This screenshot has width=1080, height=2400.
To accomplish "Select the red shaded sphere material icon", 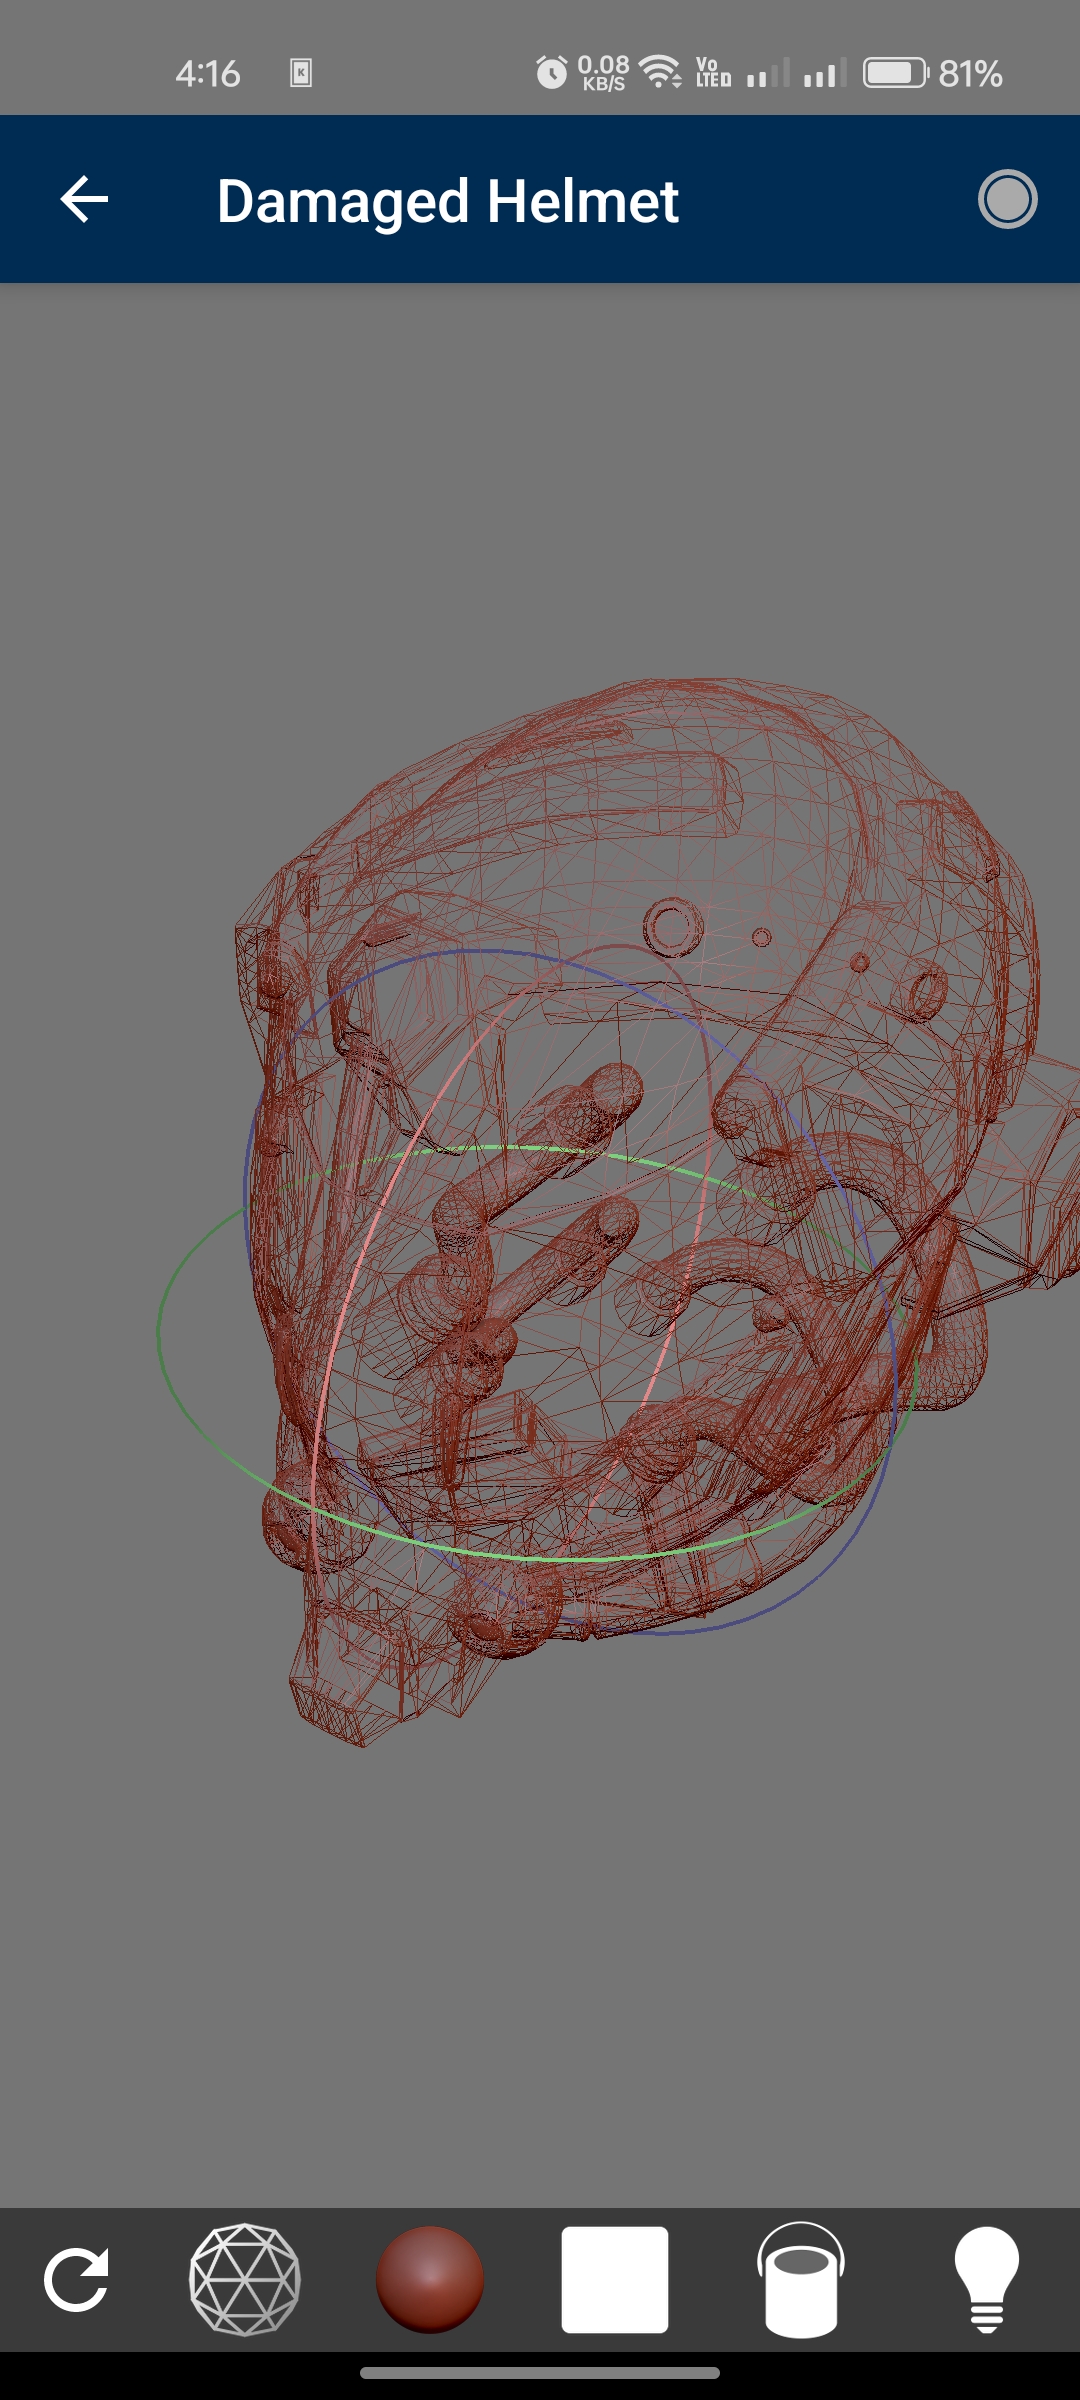I will [x=430, y=2280].
